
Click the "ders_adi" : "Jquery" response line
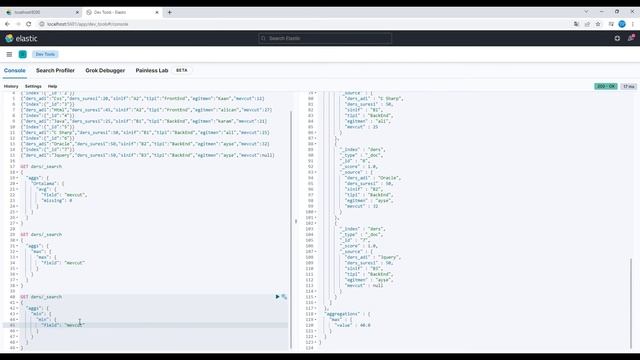point(373,258)
